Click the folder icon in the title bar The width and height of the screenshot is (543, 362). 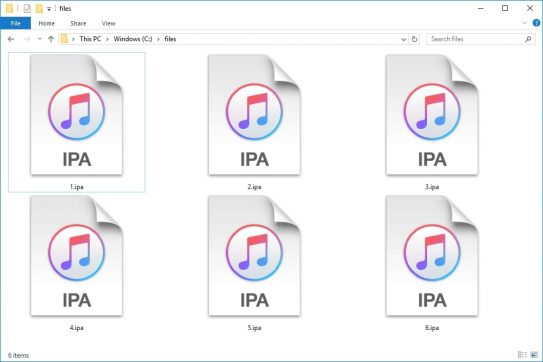[9, 9]
